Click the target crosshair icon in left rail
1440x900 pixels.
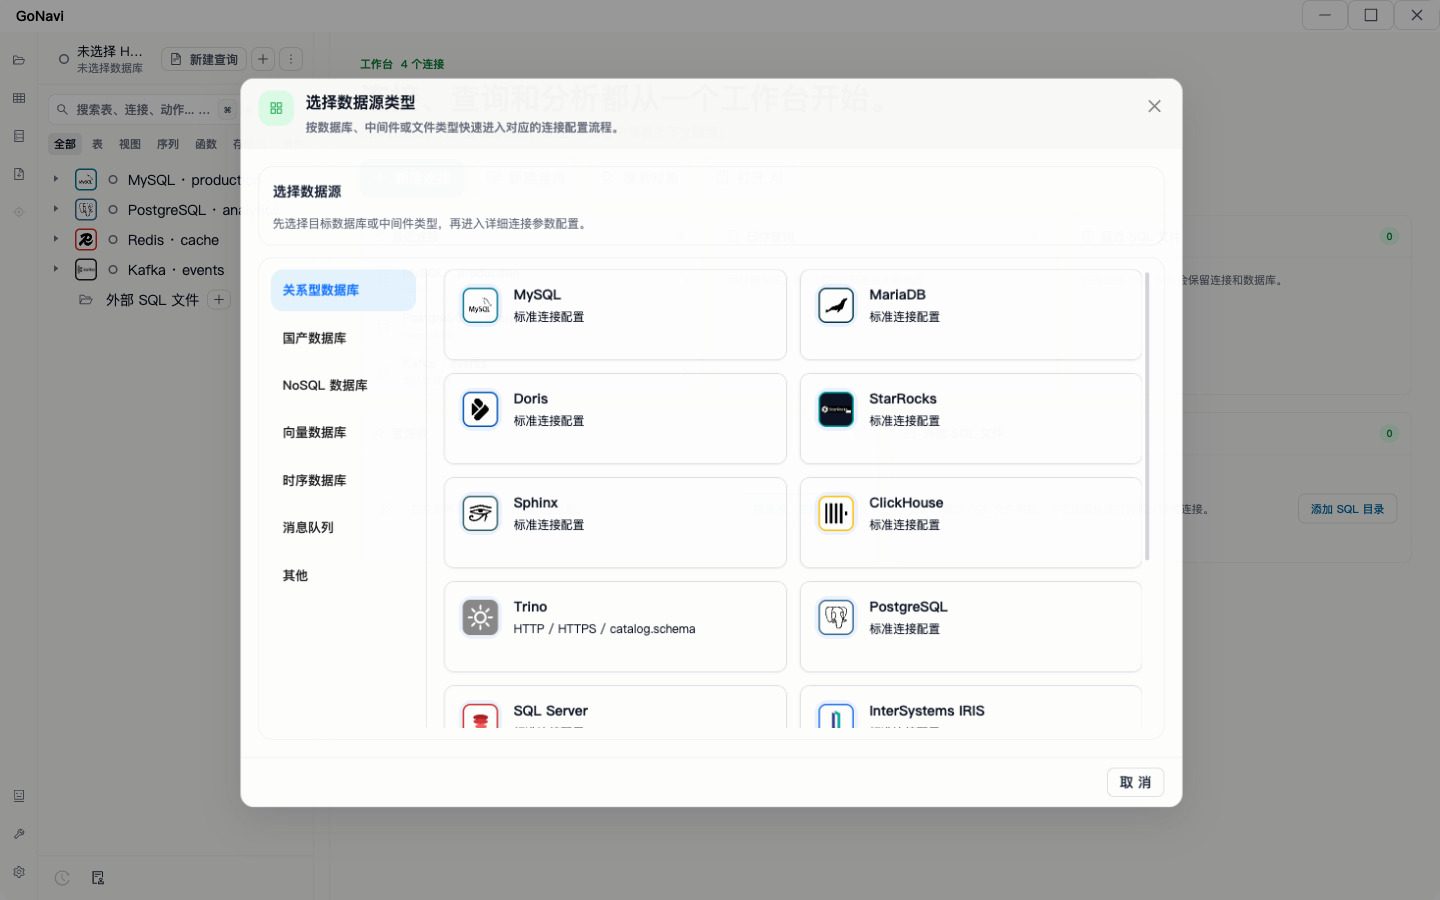pos(19,212)
